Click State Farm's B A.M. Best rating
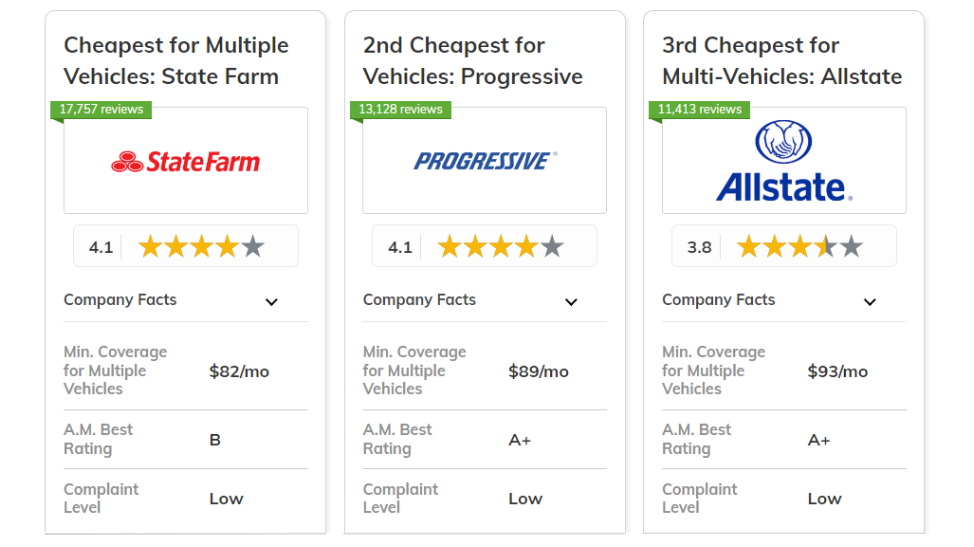The image size is (974, 547). point(215,440)
